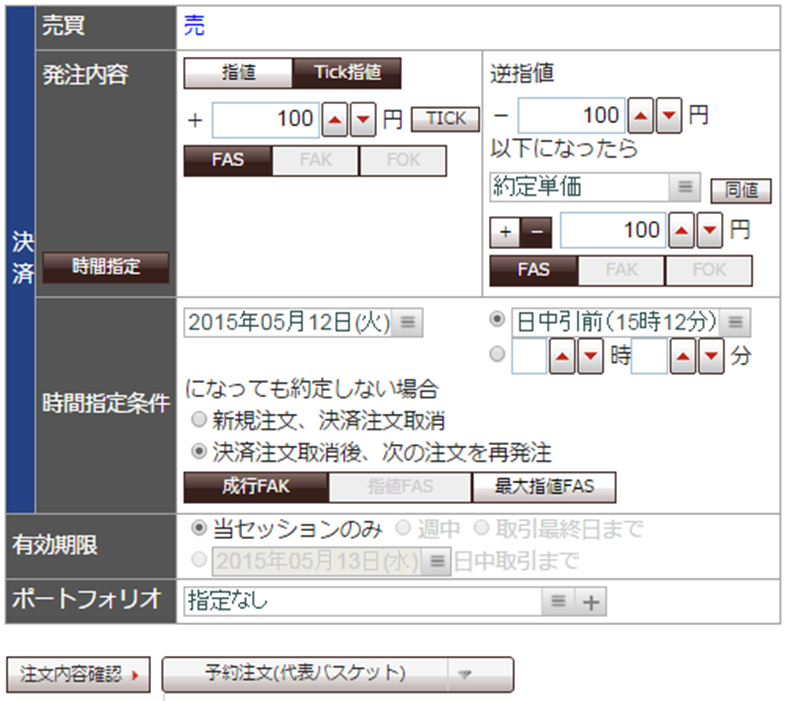
Task: Select the custom hour/minute radio button
Action: (x=497, y=354)
